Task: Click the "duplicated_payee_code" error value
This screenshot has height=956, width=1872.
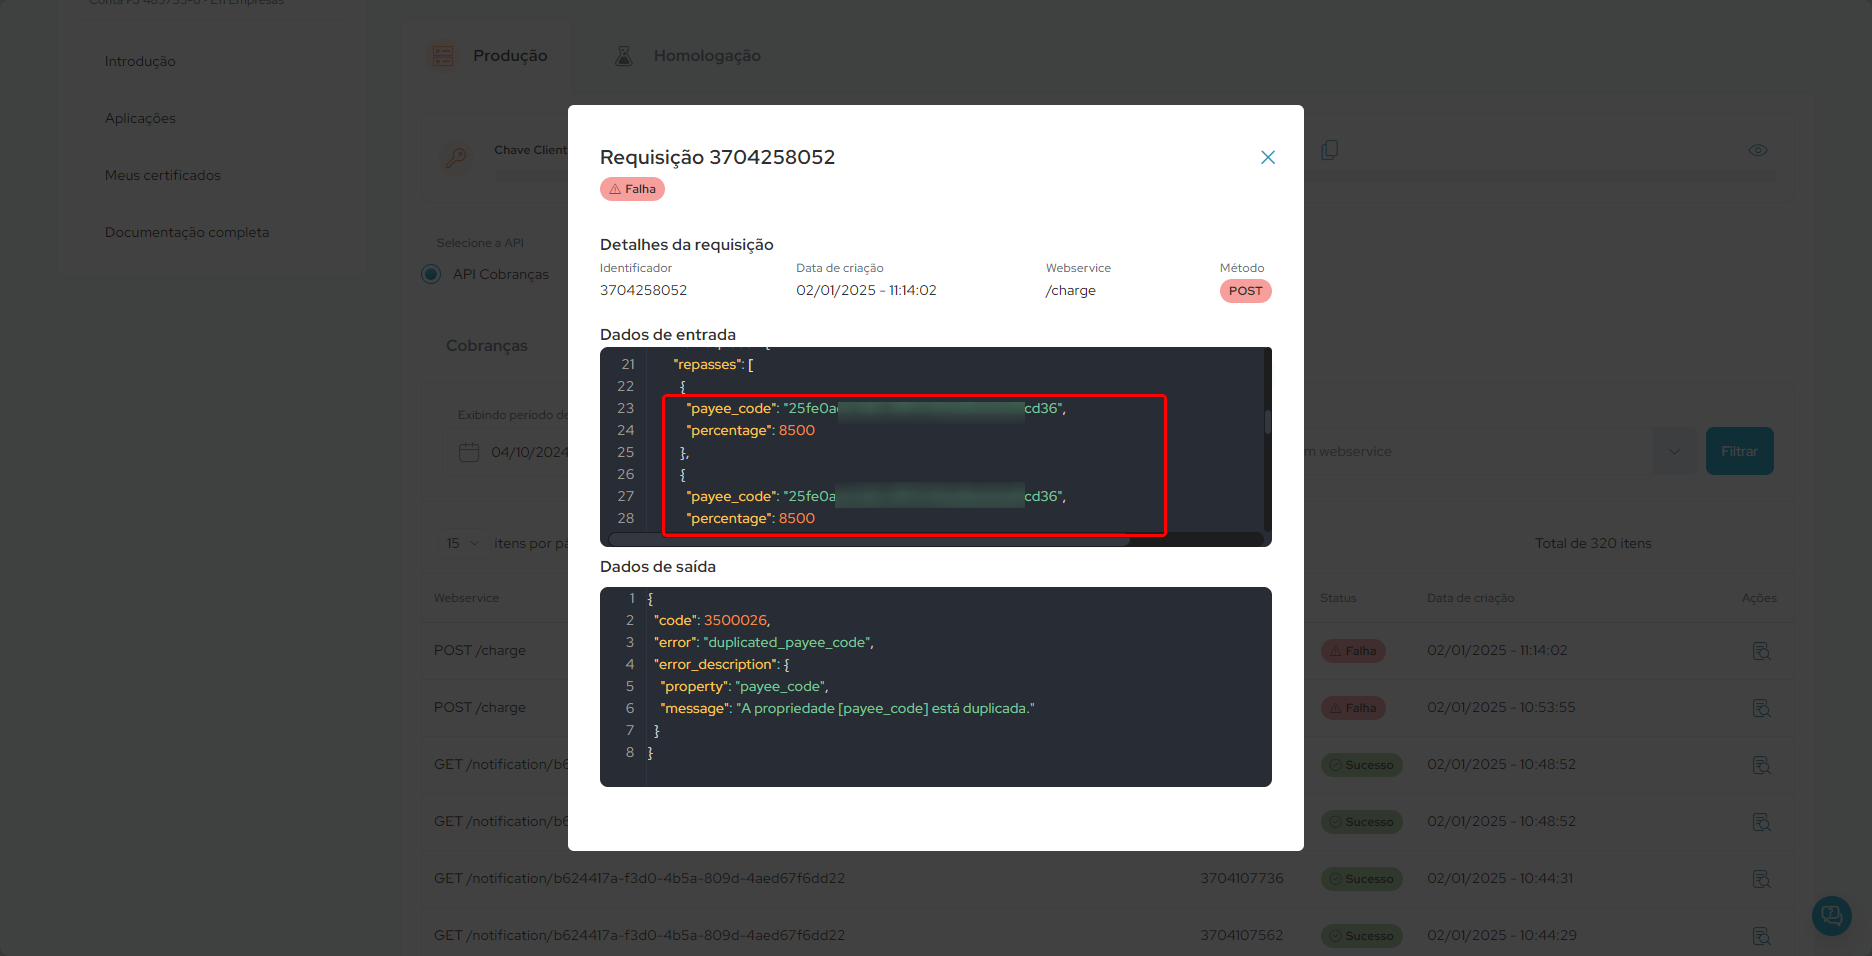Action: click(x=786, y=642)
